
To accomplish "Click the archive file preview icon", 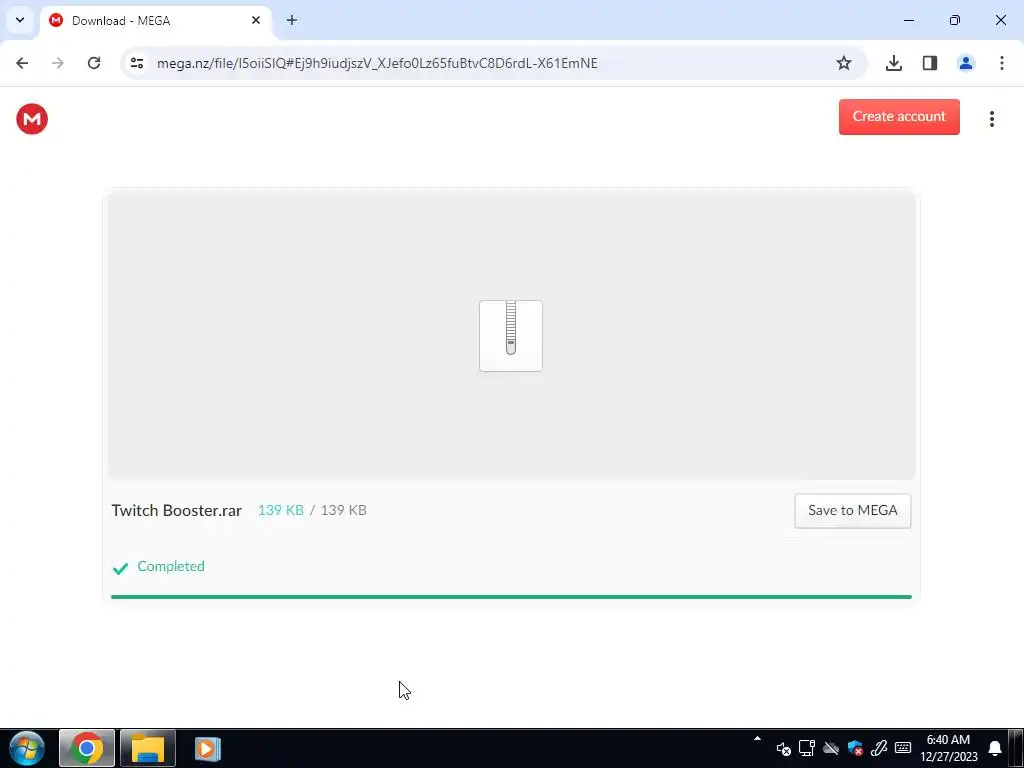I will (x=511, y=336).
